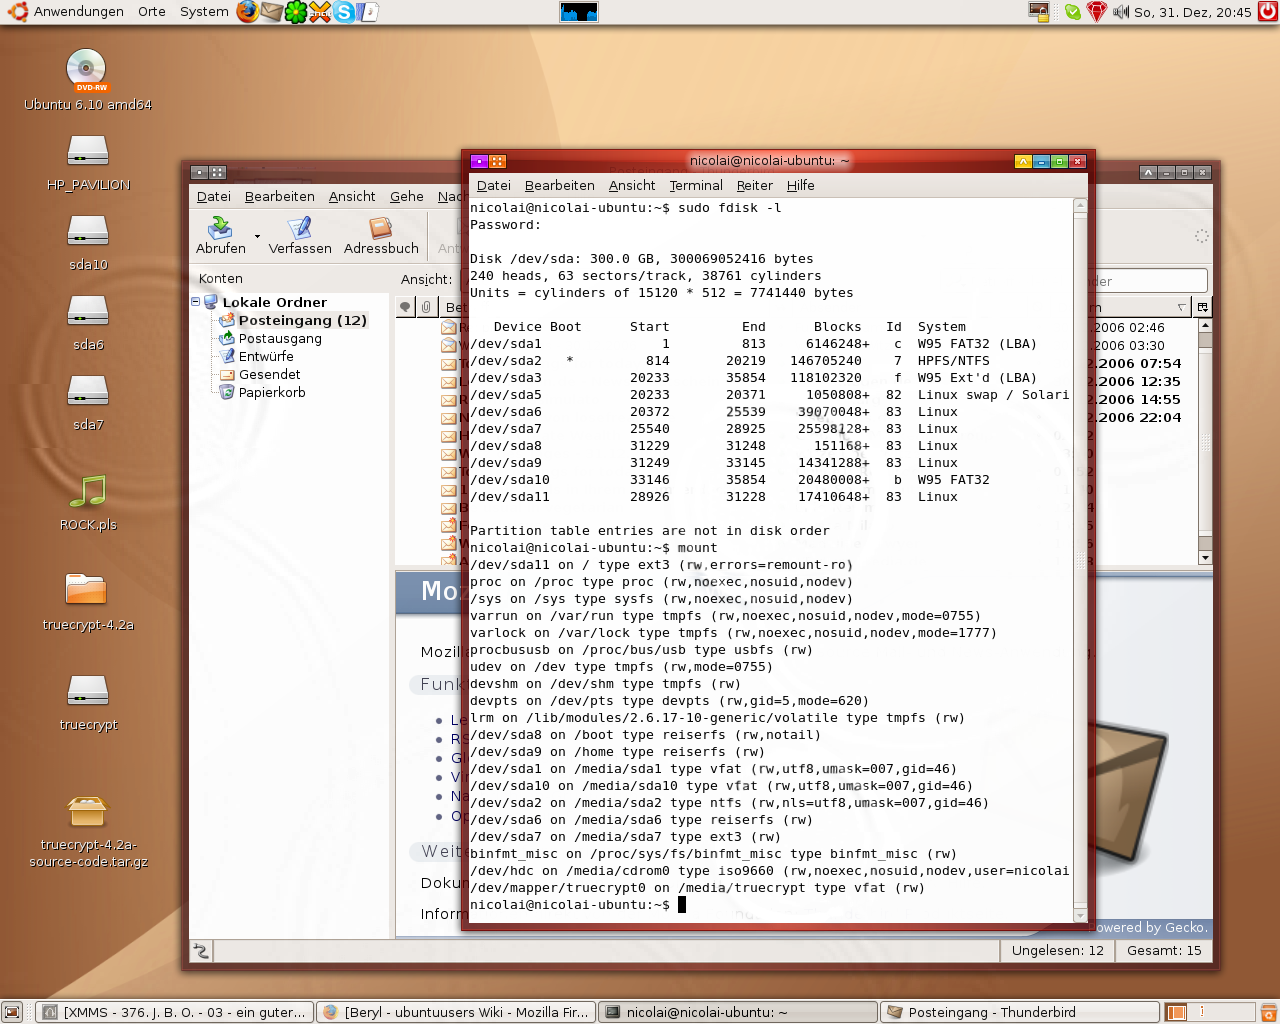Screen dimensions: 1280x1024
Task: Open Terminal's Datei menu
Action: click(x=494, y=185)
